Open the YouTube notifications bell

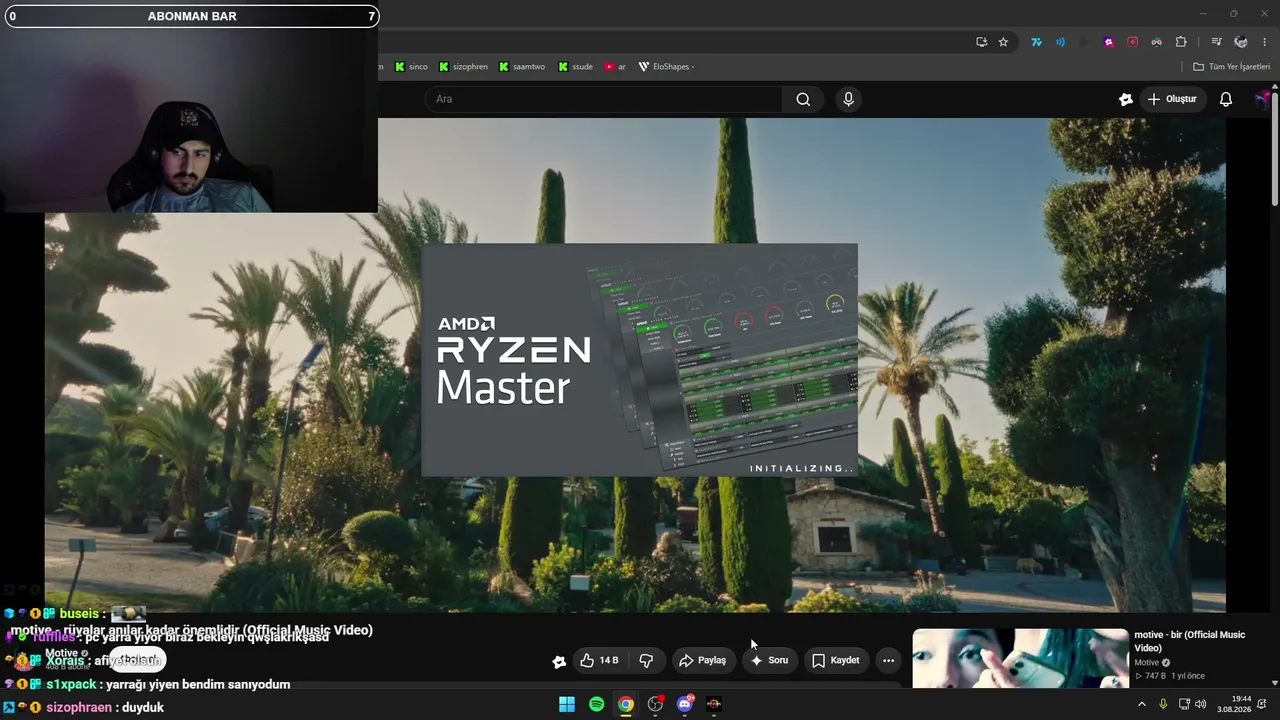click(1226, 99)
